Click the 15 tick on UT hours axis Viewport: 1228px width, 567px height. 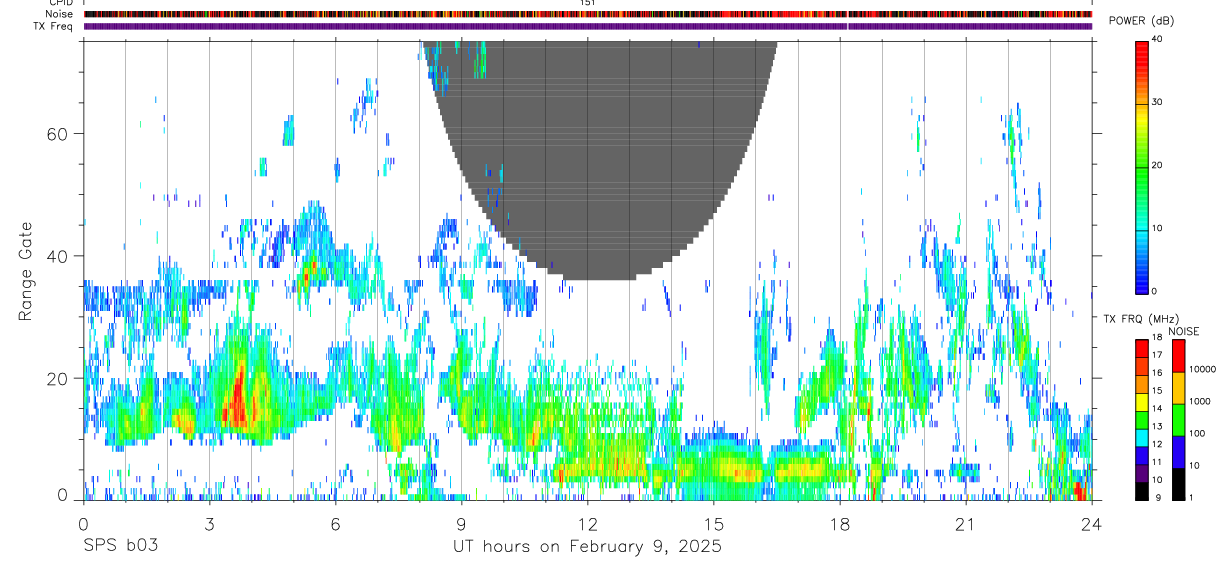[x=713, y=523]
